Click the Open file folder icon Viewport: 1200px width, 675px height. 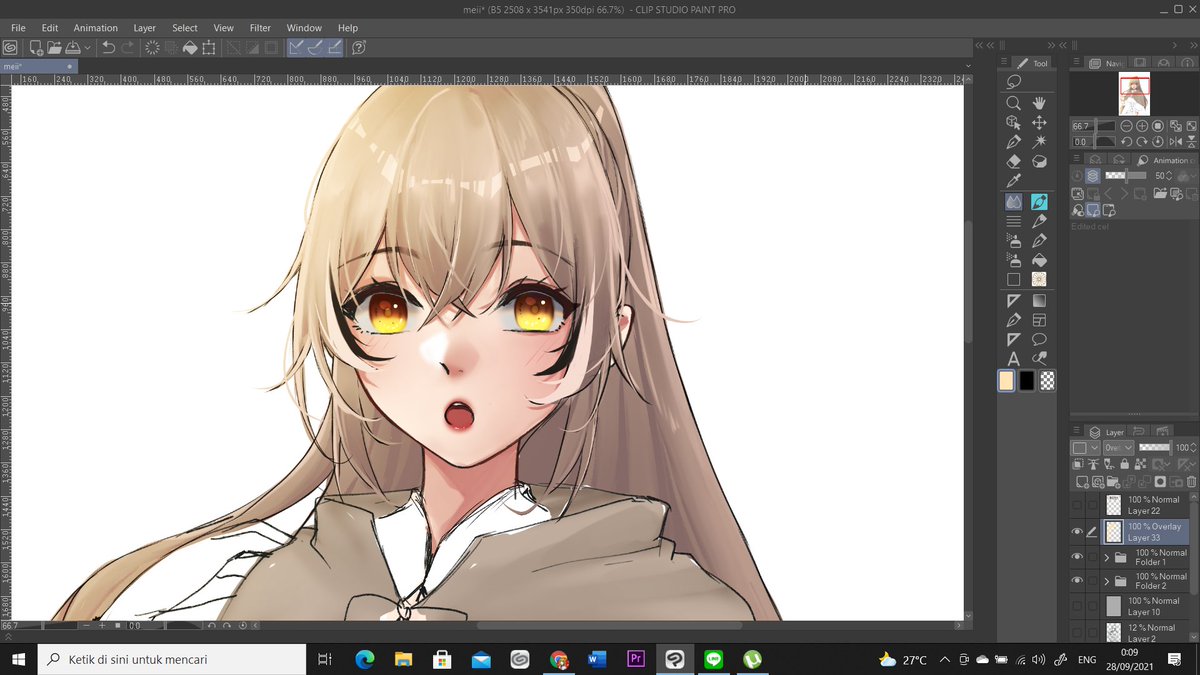pyautogui.click(x=54, y=47)
